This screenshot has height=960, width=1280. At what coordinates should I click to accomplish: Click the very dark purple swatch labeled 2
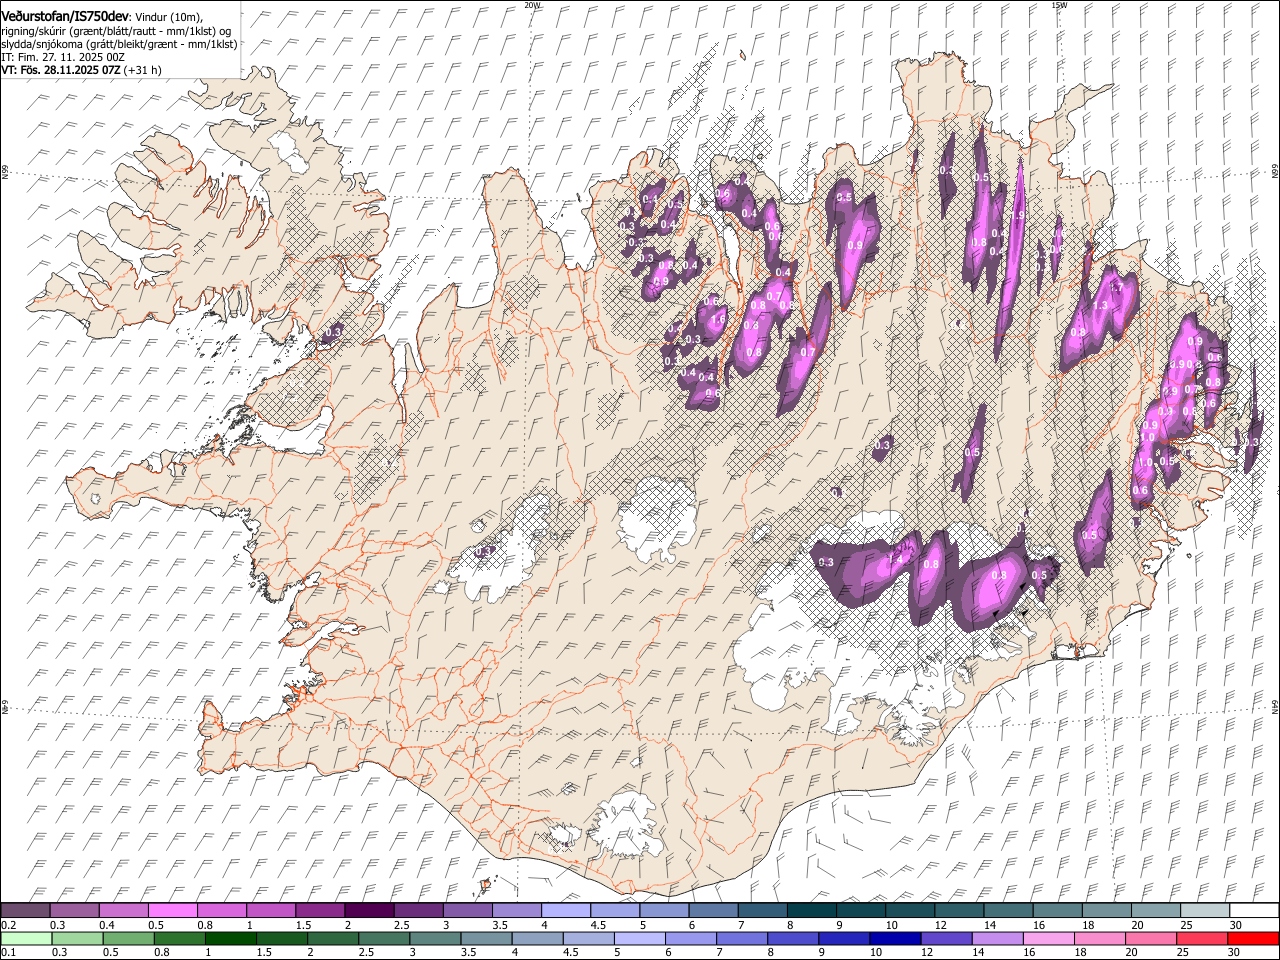coord(370,911)
